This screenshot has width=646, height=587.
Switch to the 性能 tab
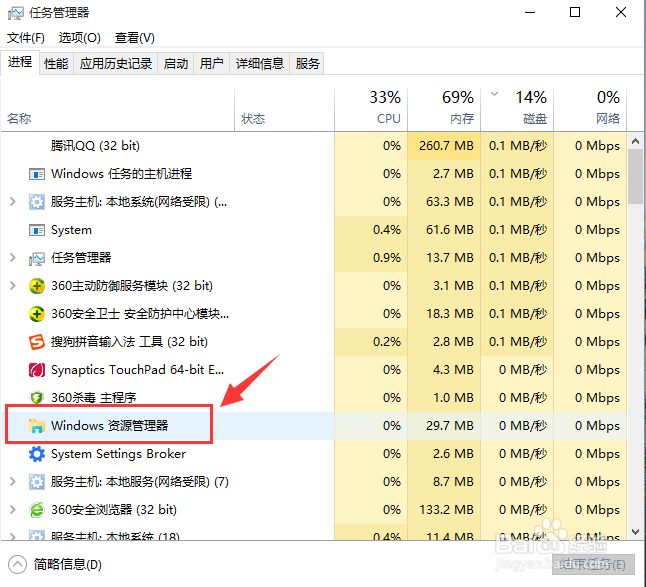pyautogui.click(x=56, y=63)
